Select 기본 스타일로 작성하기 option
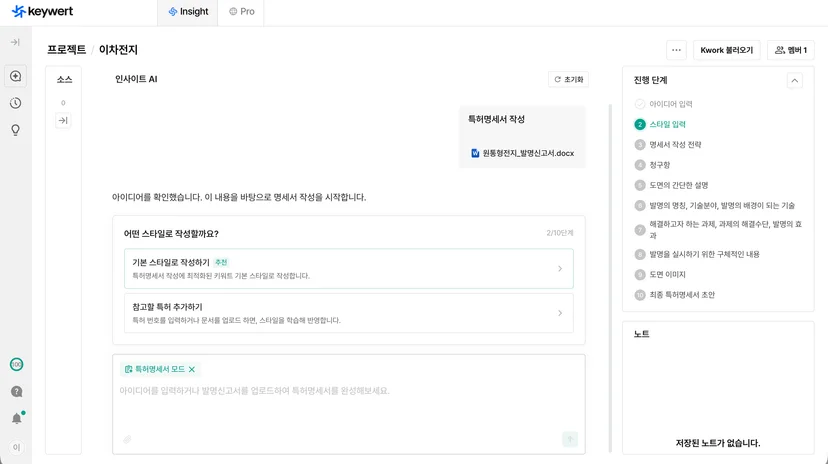828x464 pixels. click(349, 269)
